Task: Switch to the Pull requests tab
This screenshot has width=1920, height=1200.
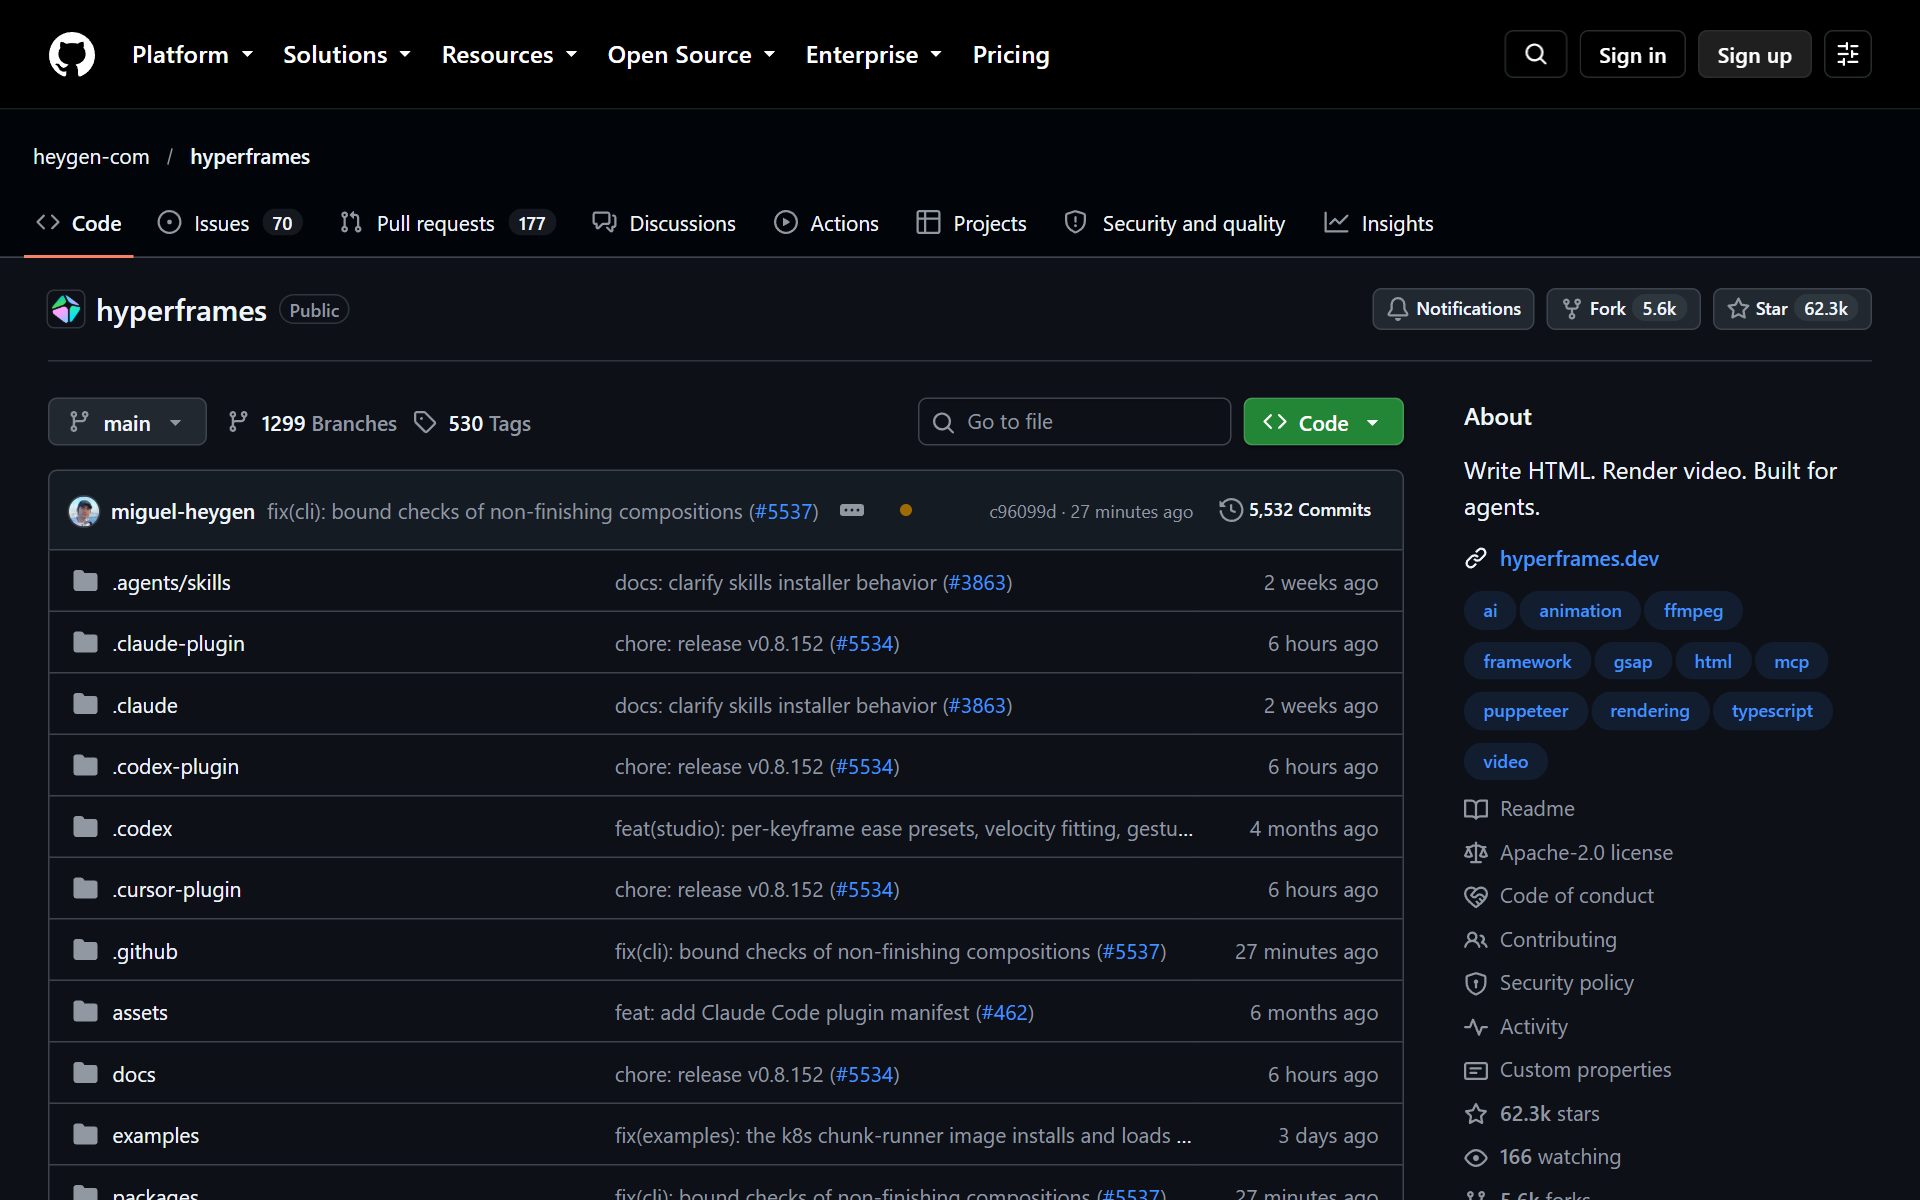Action: click(447, 223)
